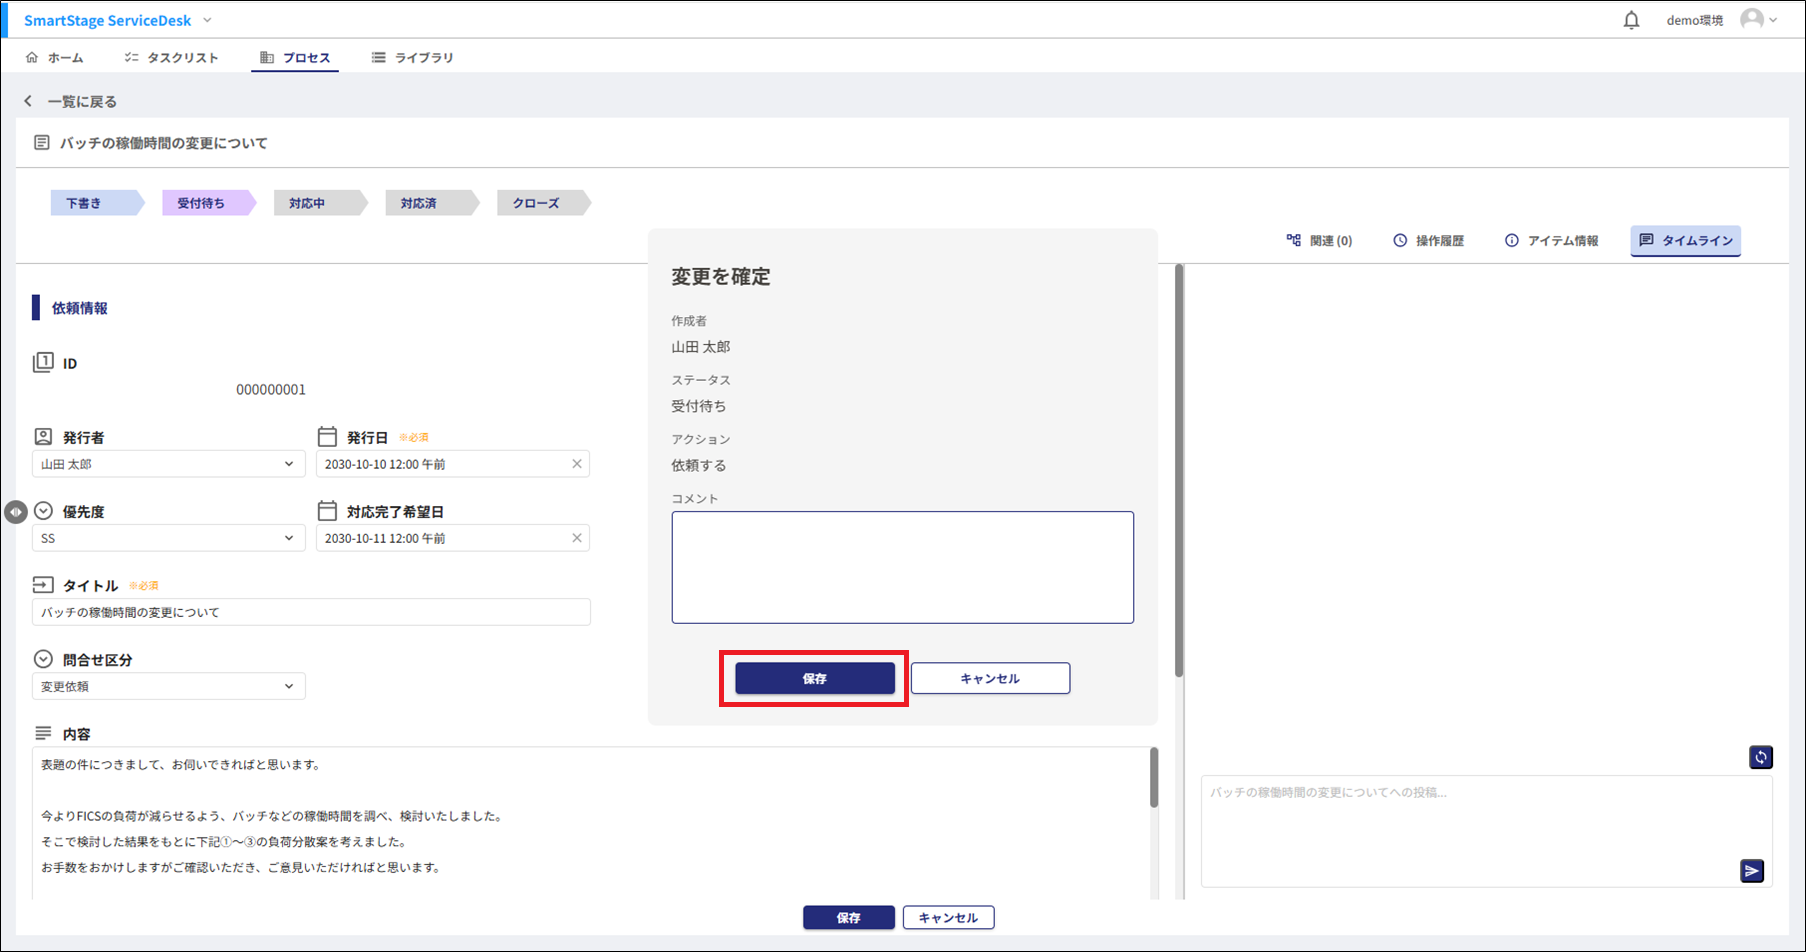Clear the 発行日 date with X icon
This screenshot has width=1806, height=952.
(x=577, y=464)
